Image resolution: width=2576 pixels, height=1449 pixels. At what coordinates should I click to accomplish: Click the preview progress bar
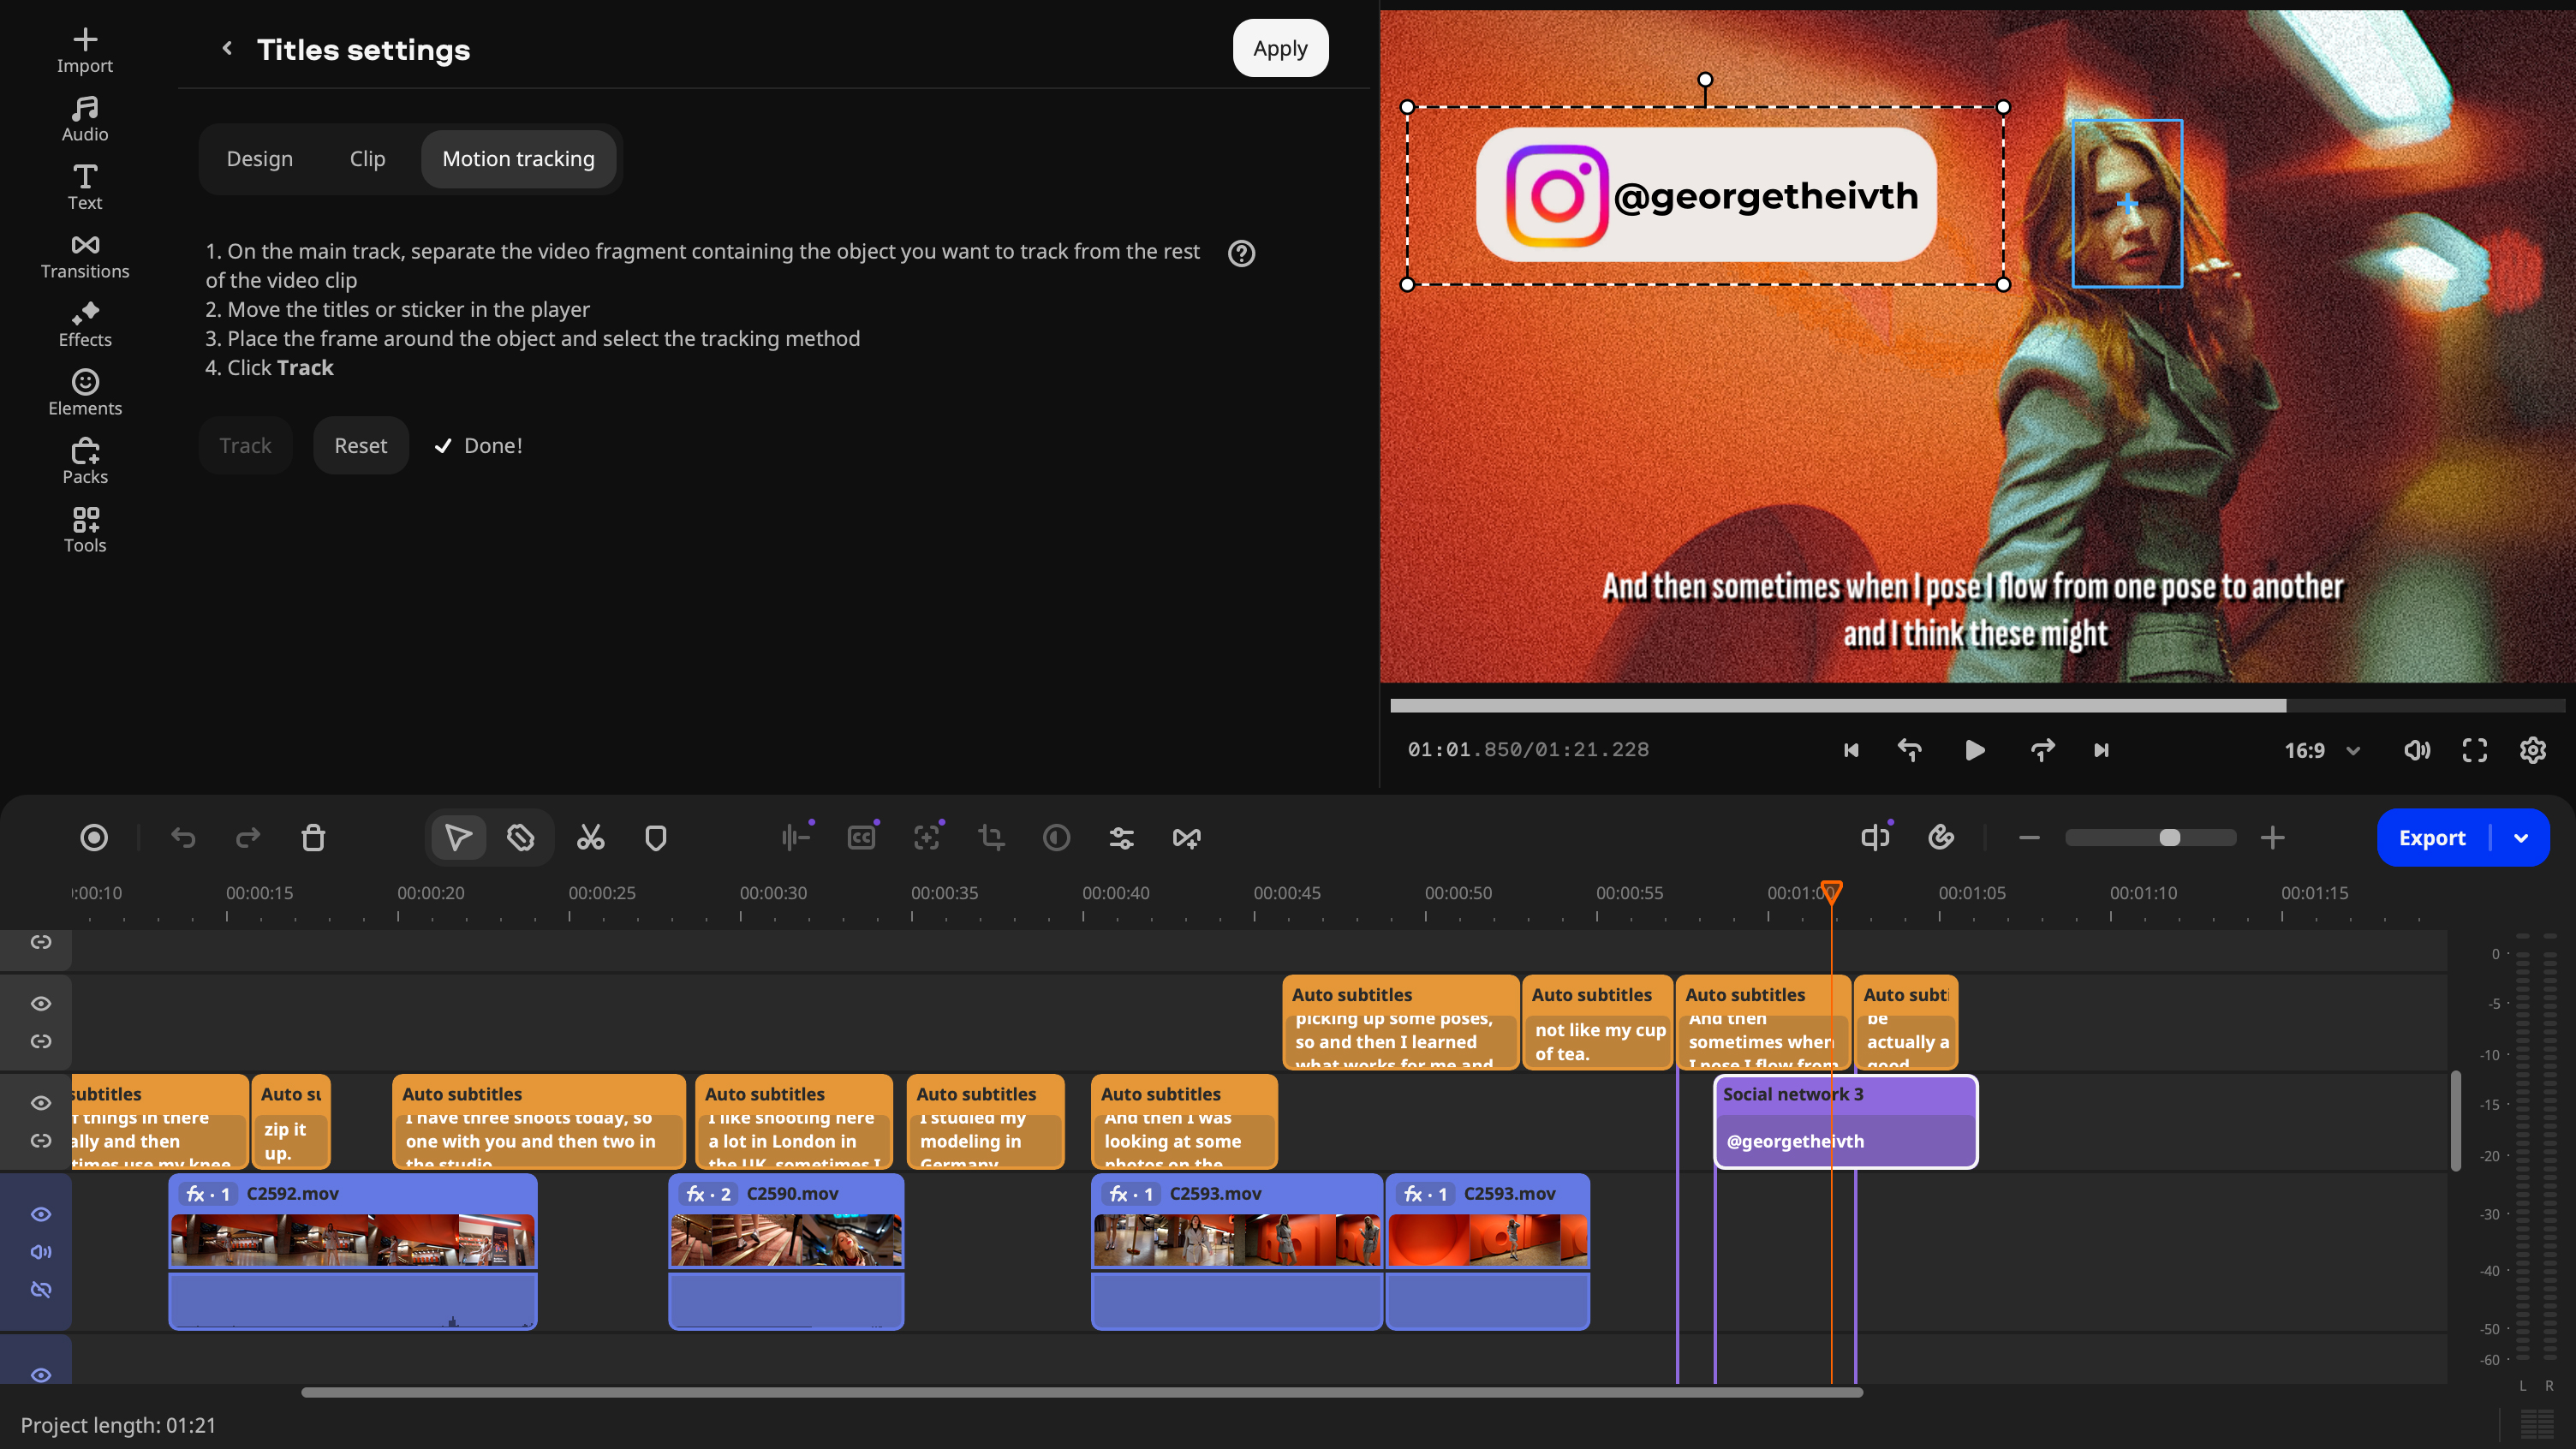(1977, 706)
